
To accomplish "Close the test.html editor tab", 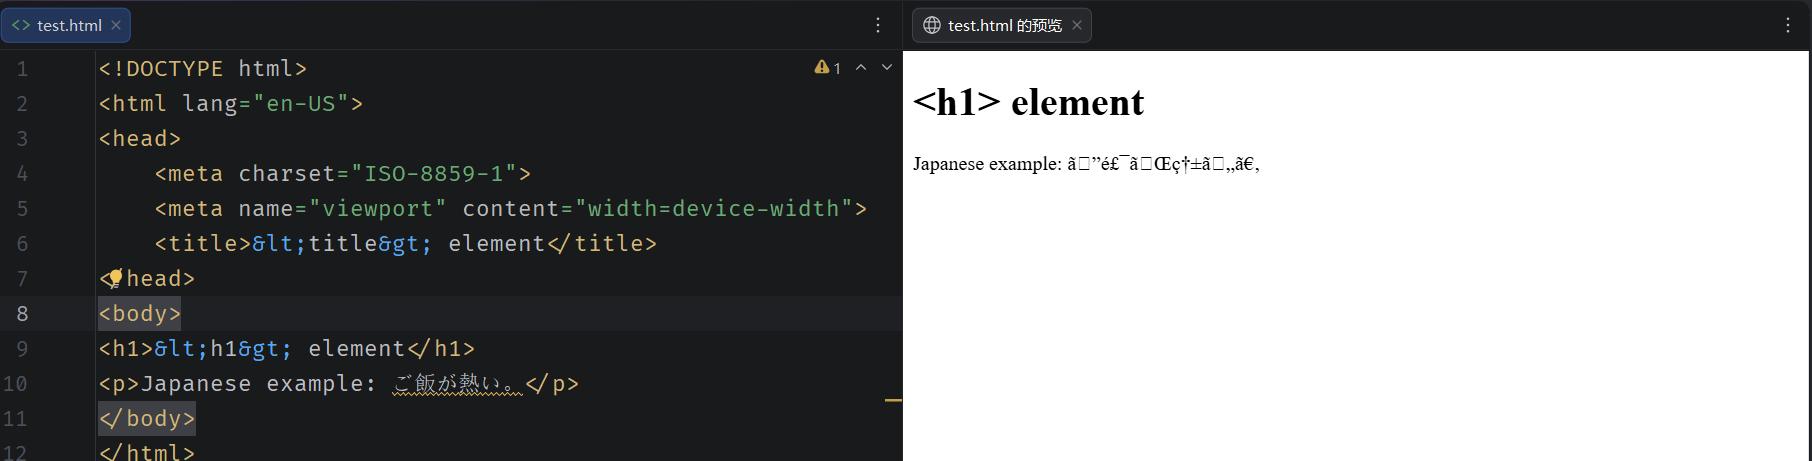I will 116,25.
